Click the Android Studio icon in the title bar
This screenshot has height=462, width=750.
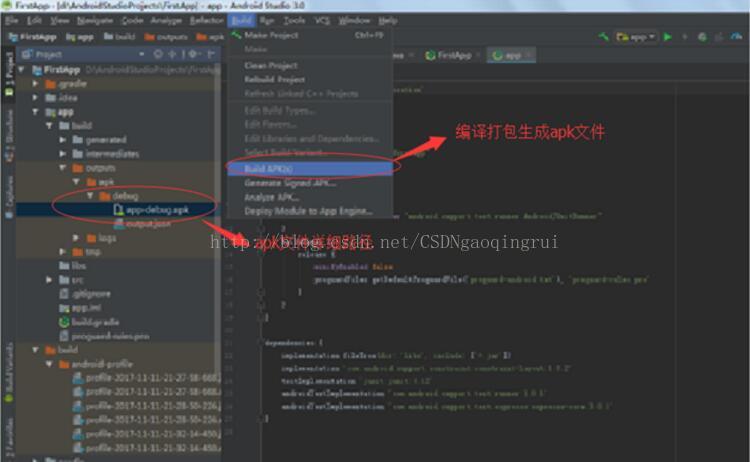[x=7, y=5]
